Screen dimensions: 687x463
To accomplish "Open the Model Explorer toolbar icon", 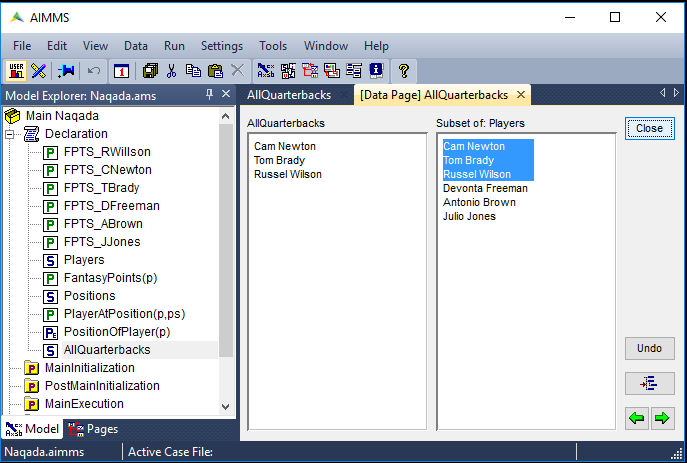I will point(266,71).
